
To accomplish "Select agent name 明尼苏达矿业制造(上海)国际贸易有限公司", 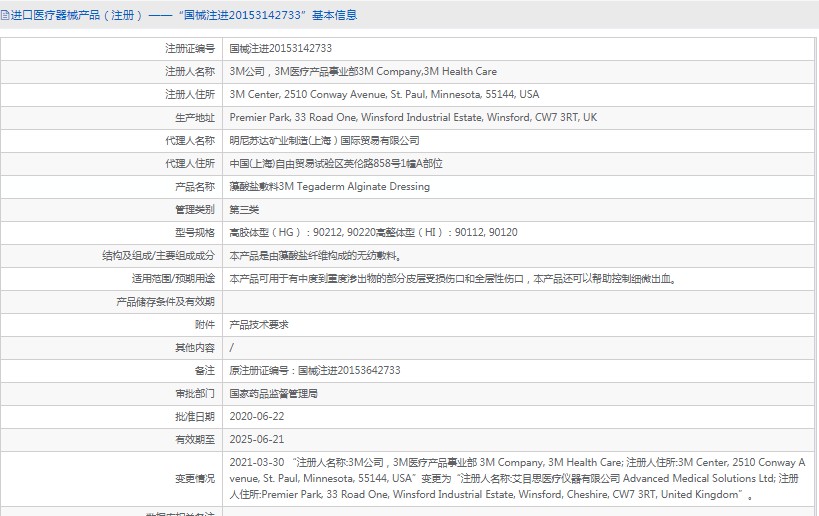I will tap(324, 140).
